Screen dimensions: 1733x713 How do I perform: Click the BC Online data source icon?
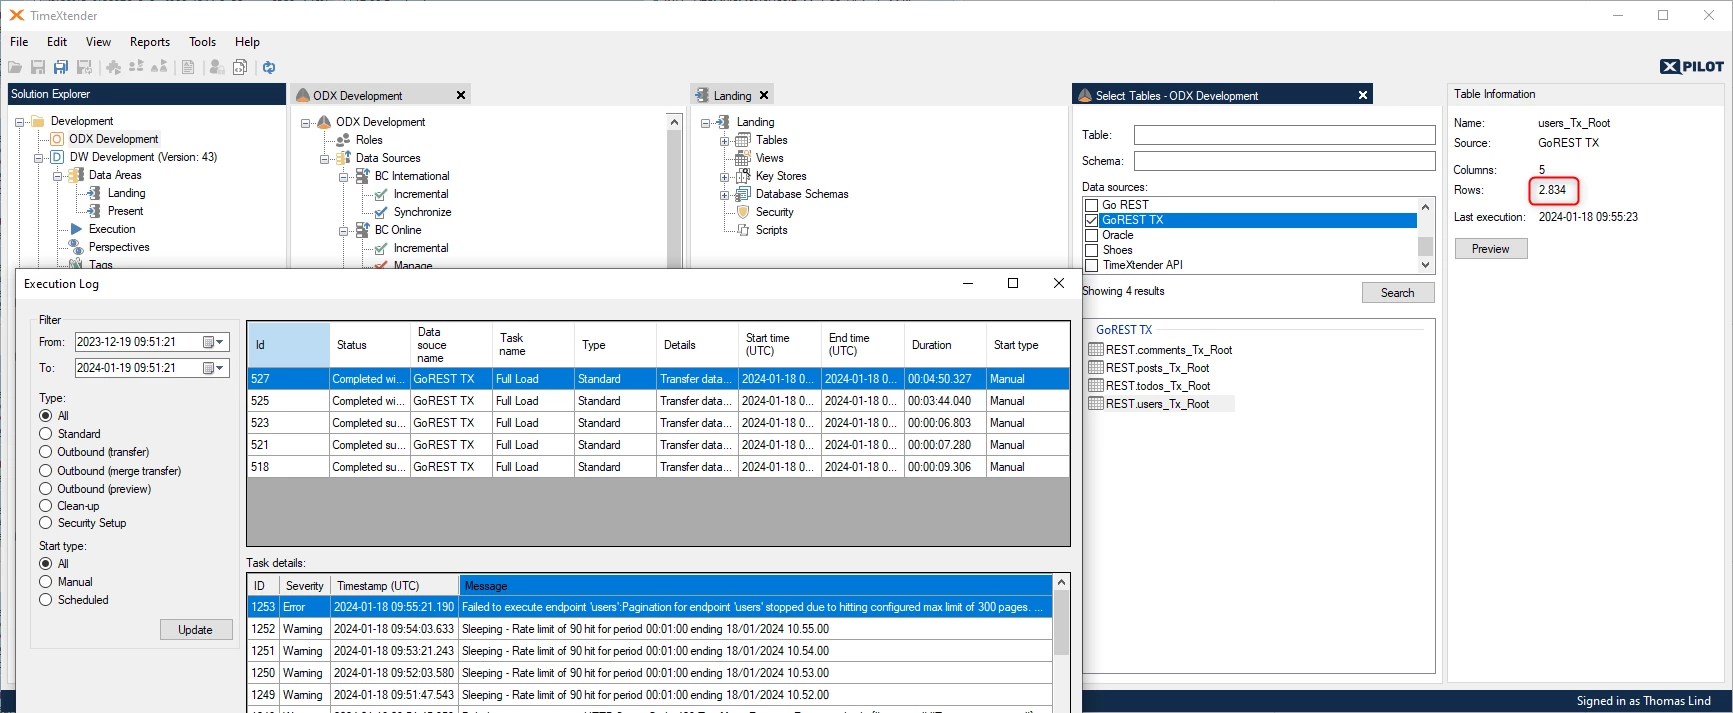[x=362, y=230]
